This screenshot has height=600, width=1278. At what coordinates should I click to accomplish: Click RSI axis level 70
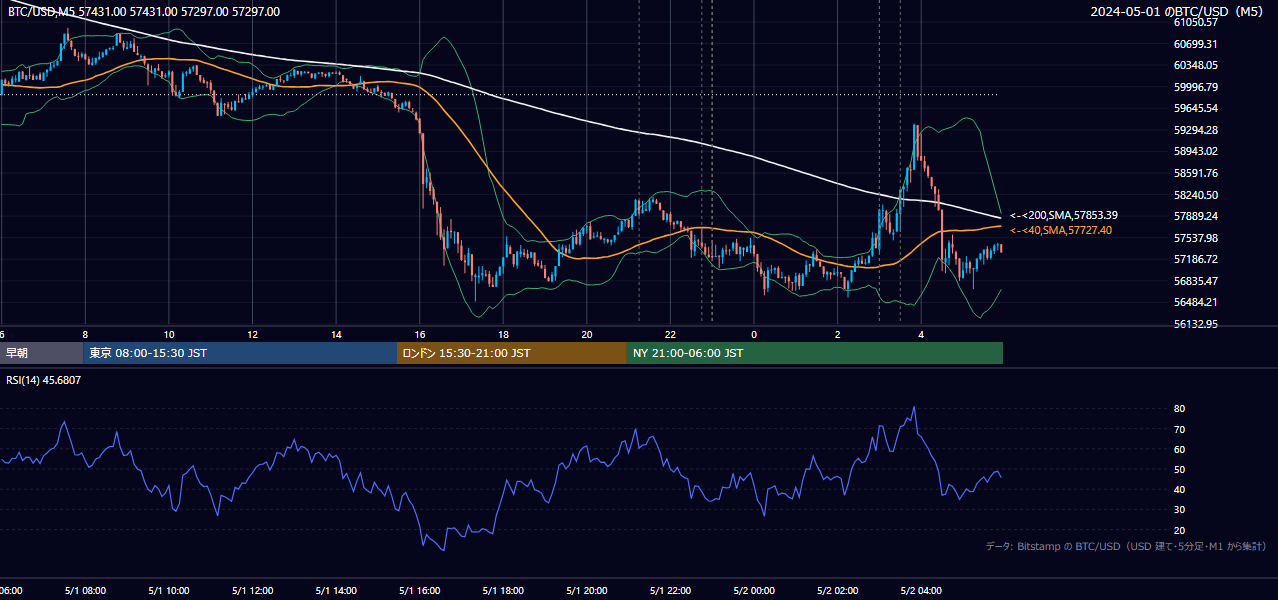point(1180,430)
